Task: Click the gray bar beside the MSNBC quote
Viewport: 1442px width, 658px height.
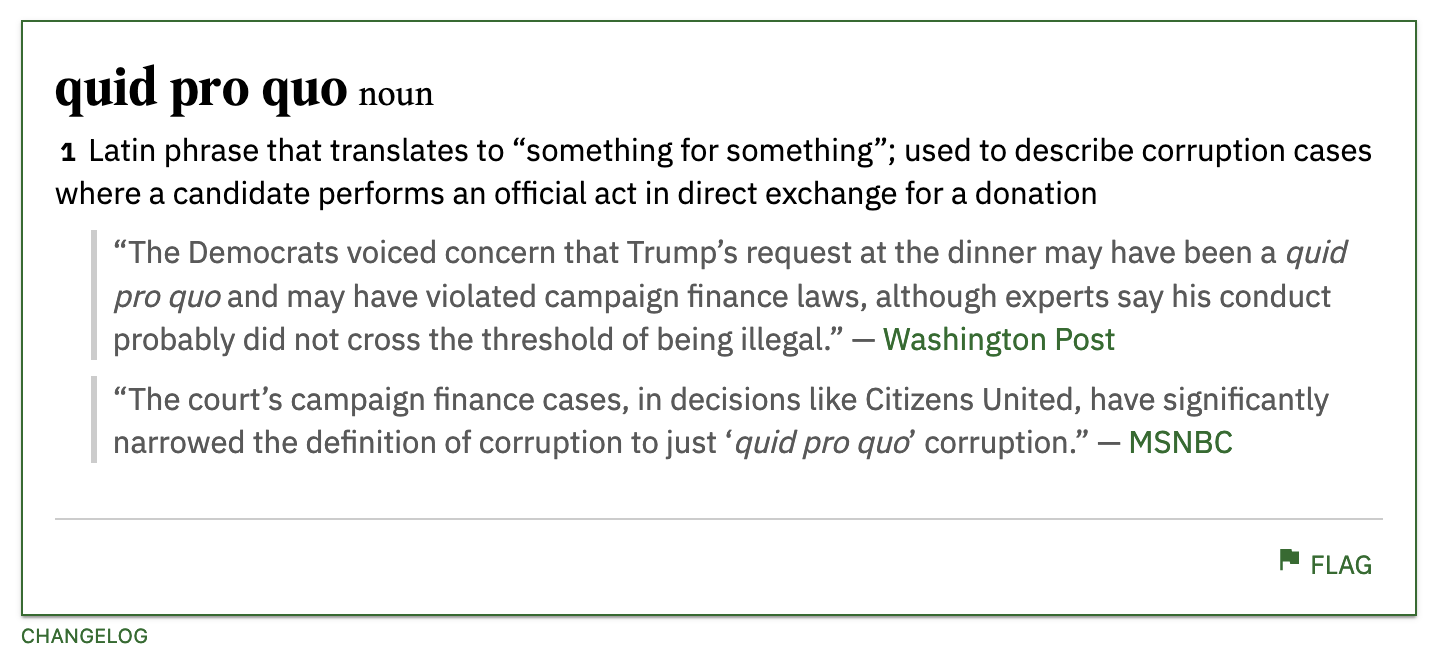Action: (94, 419)
